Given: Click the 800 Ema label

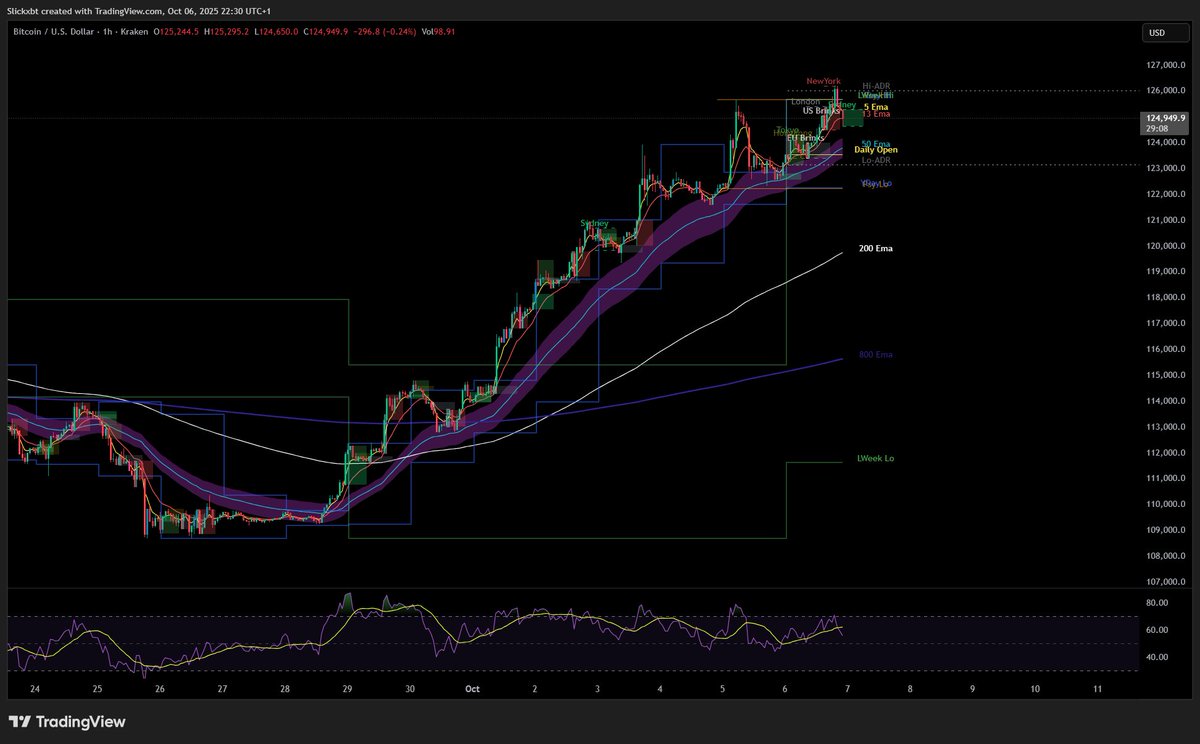Looking at the screenshot, I should coord(876,355).
